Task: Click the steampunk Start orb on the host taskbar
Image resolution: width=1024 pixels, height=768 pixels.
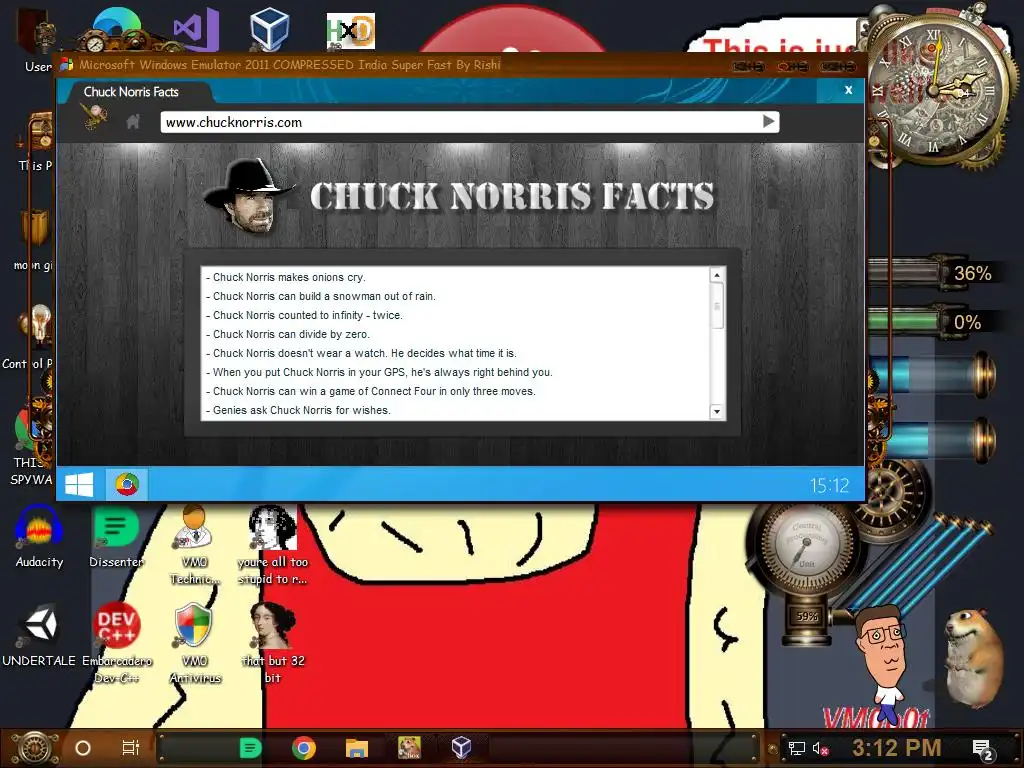Action: click(x=35, y=748)
